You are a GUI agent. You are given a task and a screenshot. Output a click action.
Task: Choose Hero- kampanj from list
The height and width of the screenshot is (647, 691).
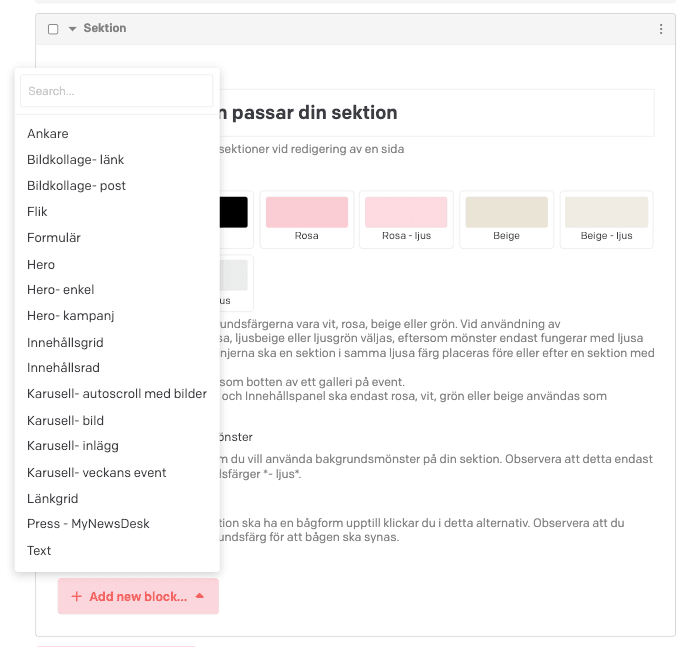coord(71,316)
